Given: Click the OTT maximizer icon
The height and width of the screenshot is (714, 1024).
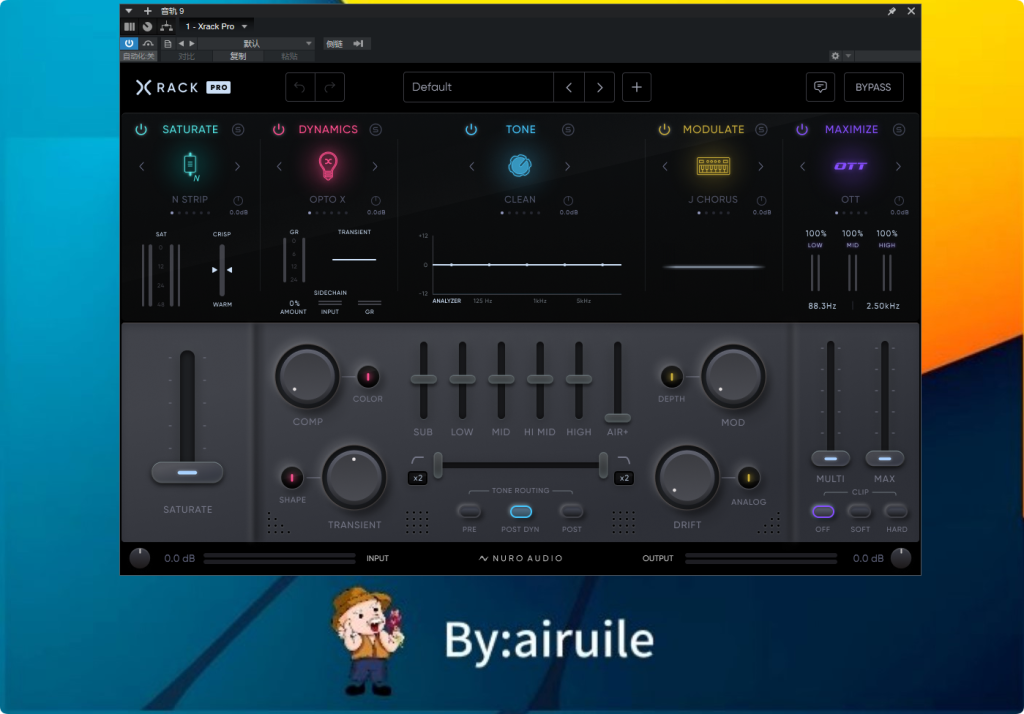Looking at the screenshot, I should coord(851,166).
